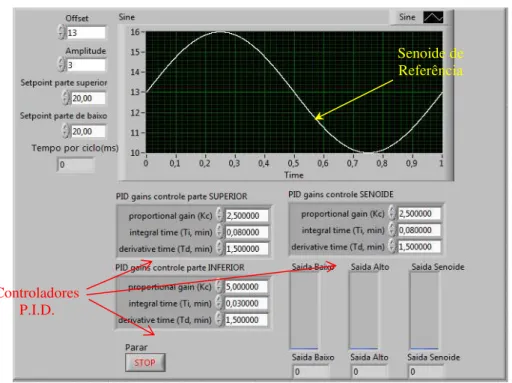Select the Amplitude value field showing 3
Viewport: 512px width, 383px height.
coord(86,65)
